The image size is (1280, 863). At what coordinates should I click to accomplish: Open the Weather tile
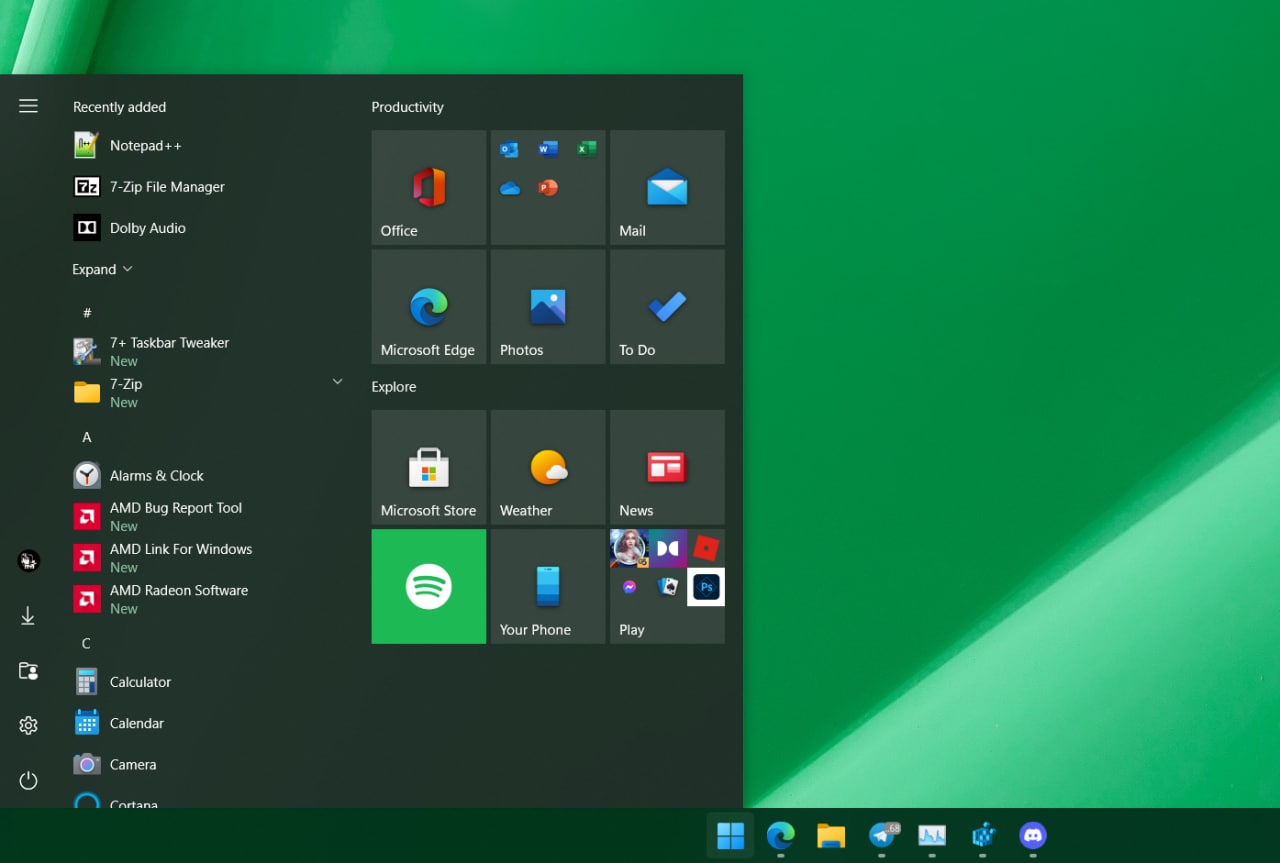(x=548, y=467)
